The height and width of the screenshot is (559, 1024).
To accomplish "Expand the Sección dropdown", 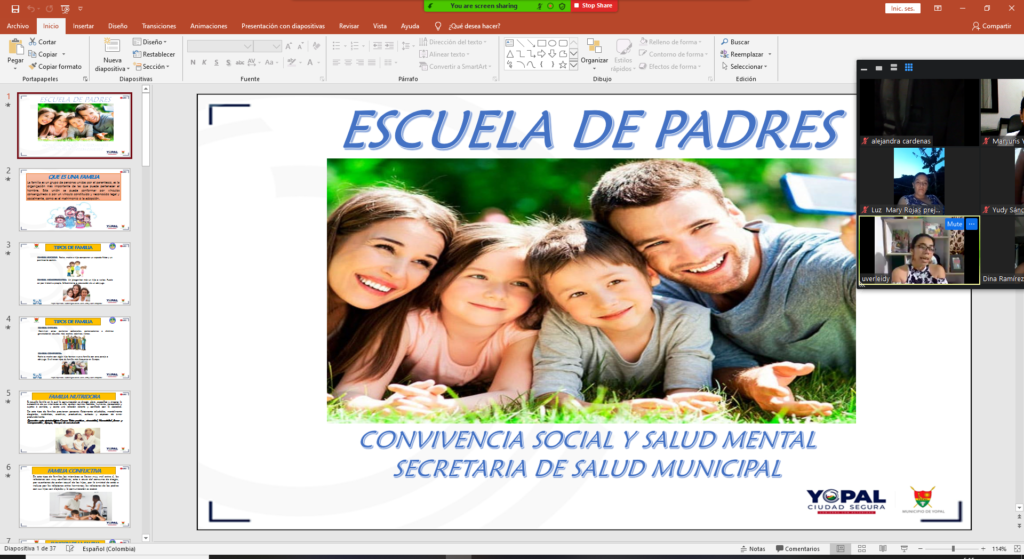I will pos(152,67).
